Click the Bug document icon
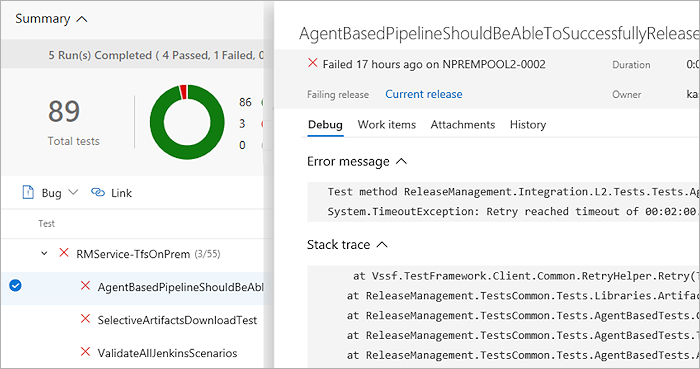The width and height of the screenshot is (700, 369). (28, 192)
